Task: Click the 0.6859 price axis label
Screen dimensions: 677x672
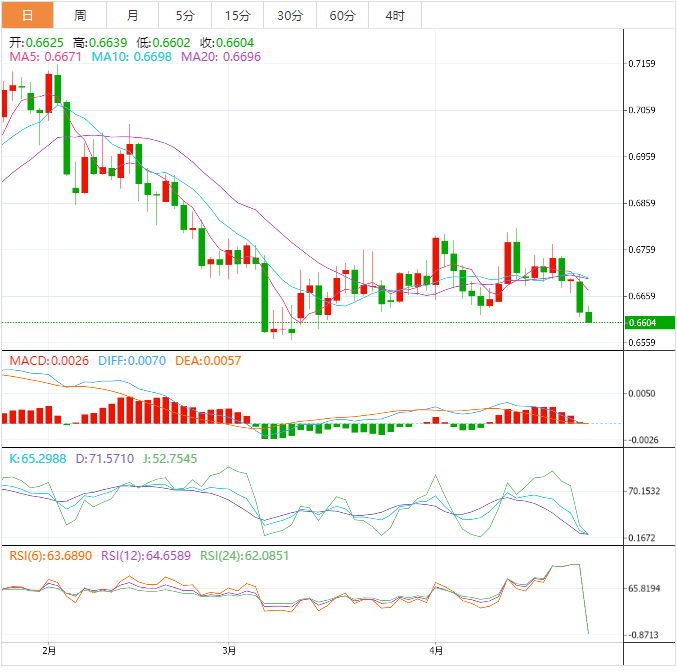Action: point(642,203)
